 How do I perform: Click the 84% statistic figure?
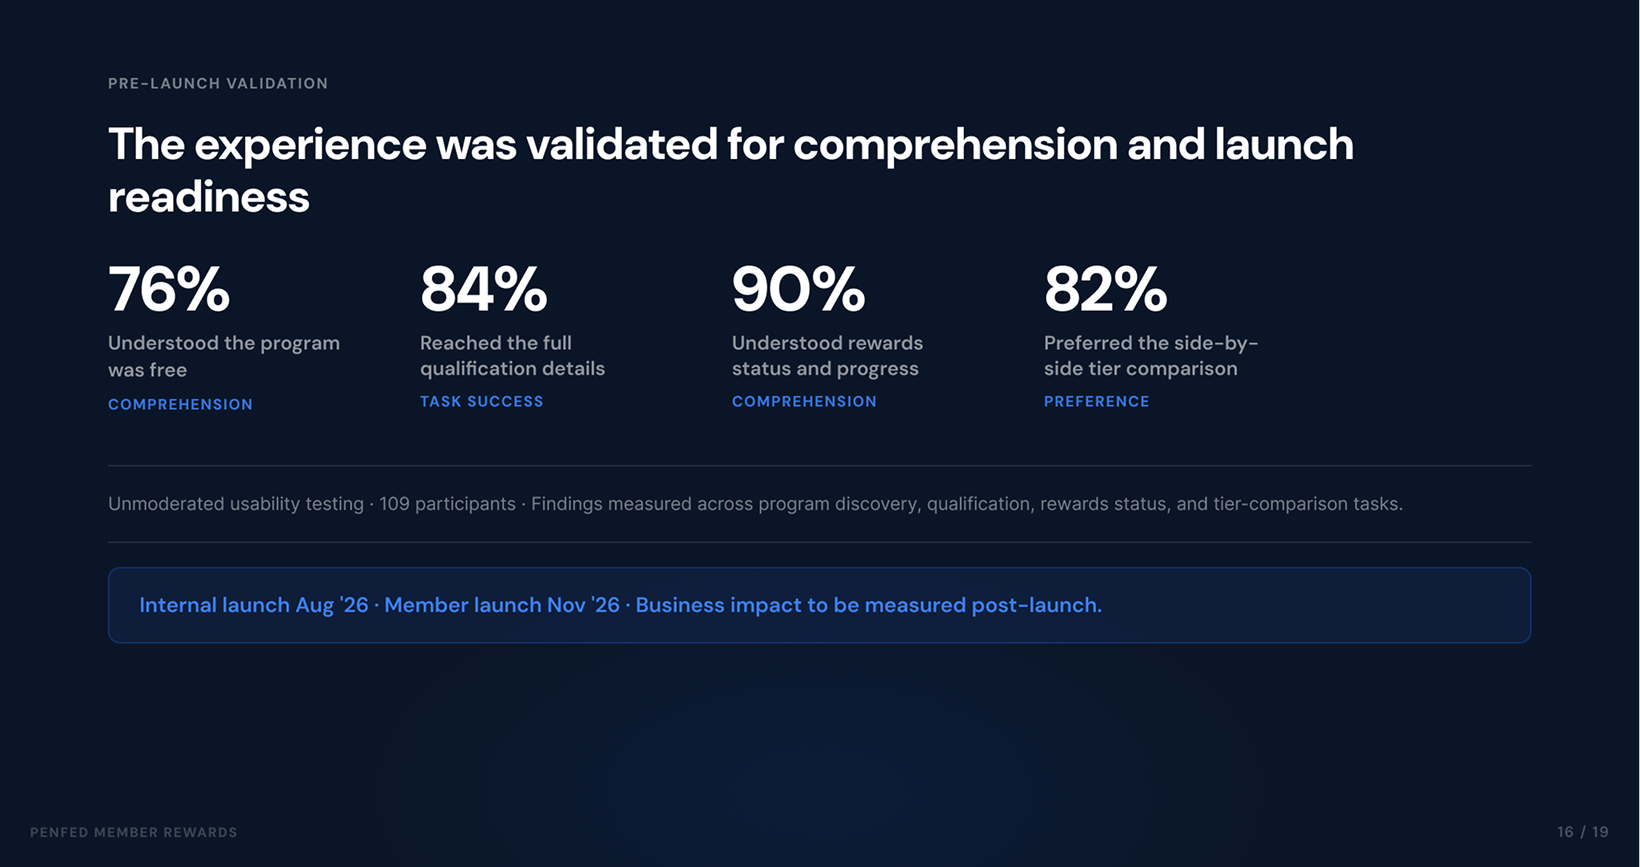[x=483, y=289]
